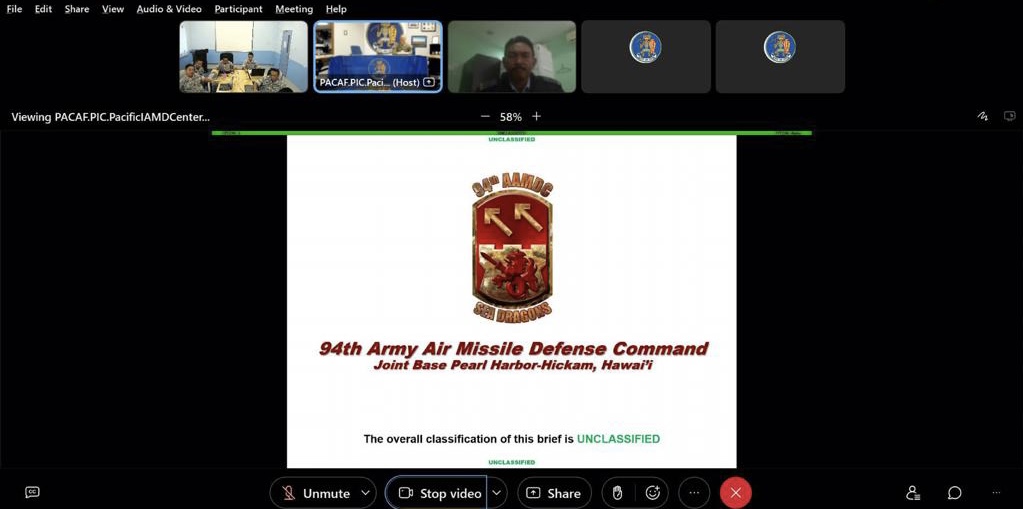Open the Help menu

[x=336, y=9]
